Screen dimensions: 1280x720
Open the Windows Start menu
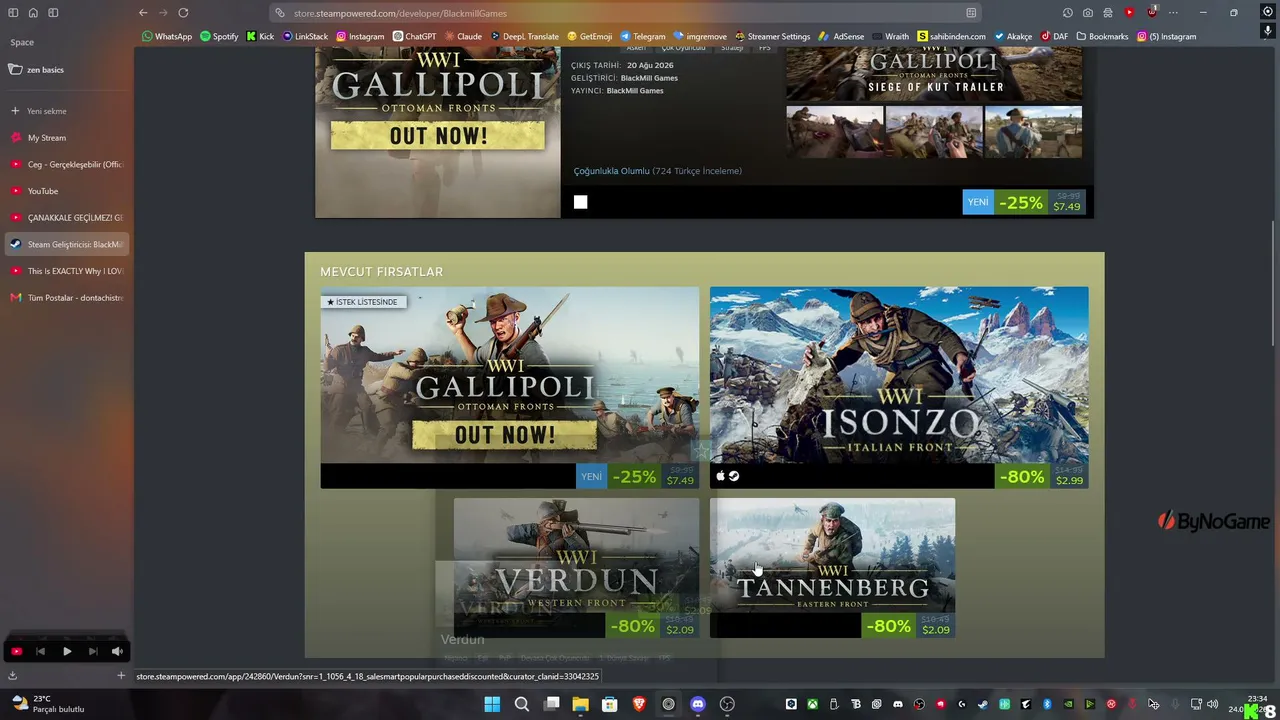point(492,704)
